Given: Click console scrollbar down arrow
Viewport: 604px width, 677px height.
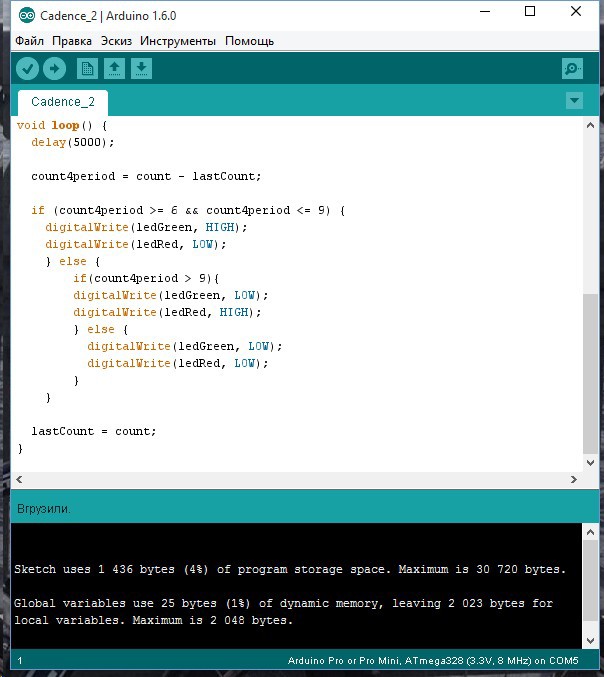Looking at the screenshot, I should [x=590, y=640].
